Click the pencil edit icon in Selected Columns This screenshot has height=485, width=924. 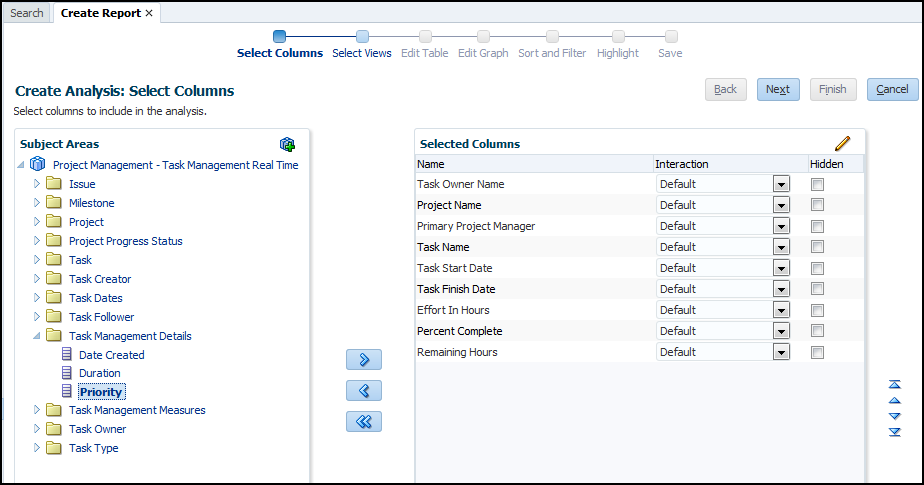(x=842, y=144)
